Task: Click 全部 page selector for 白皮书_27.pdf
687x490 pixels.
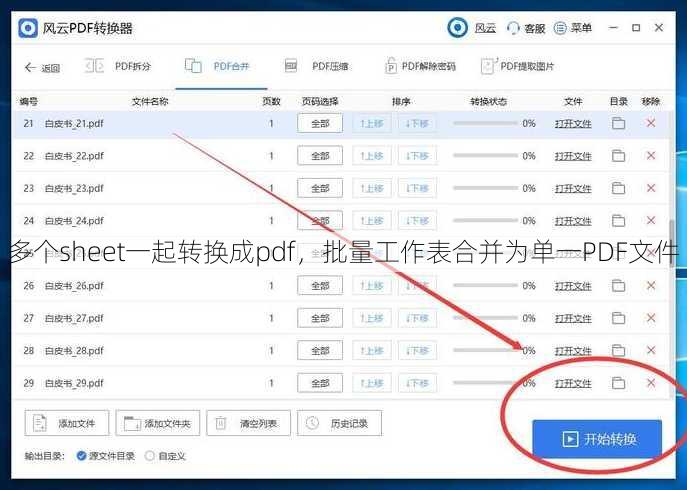Action: (x=320, y=318)
